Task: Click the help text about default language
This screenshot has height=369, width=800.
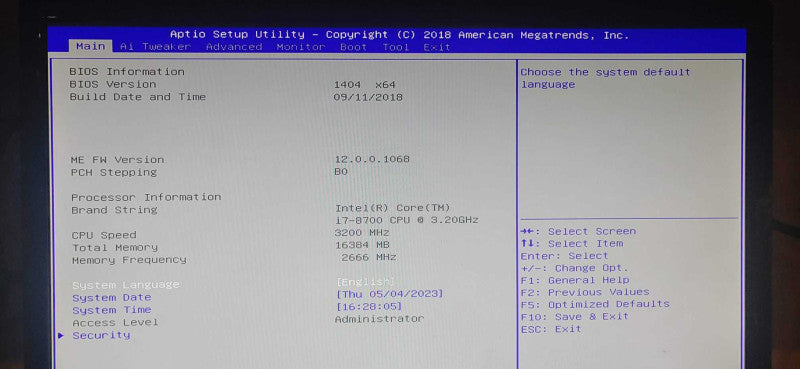Action: tap(606, 78)
